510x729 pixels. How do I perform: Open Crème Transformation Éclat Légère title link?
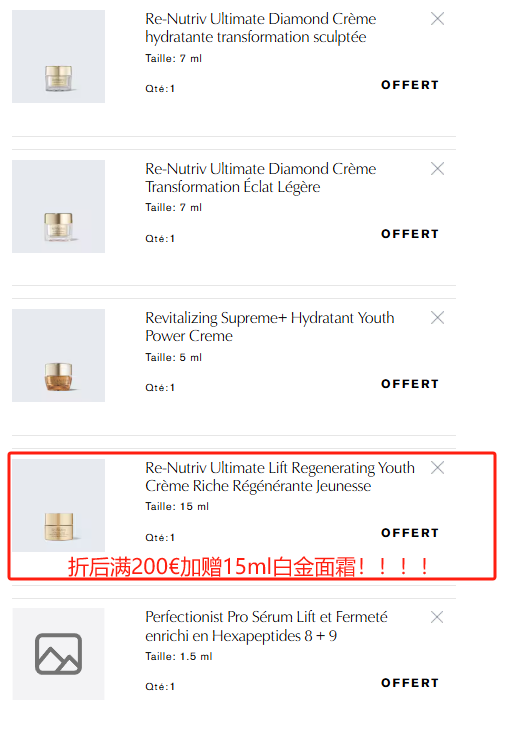click(260, 178)
